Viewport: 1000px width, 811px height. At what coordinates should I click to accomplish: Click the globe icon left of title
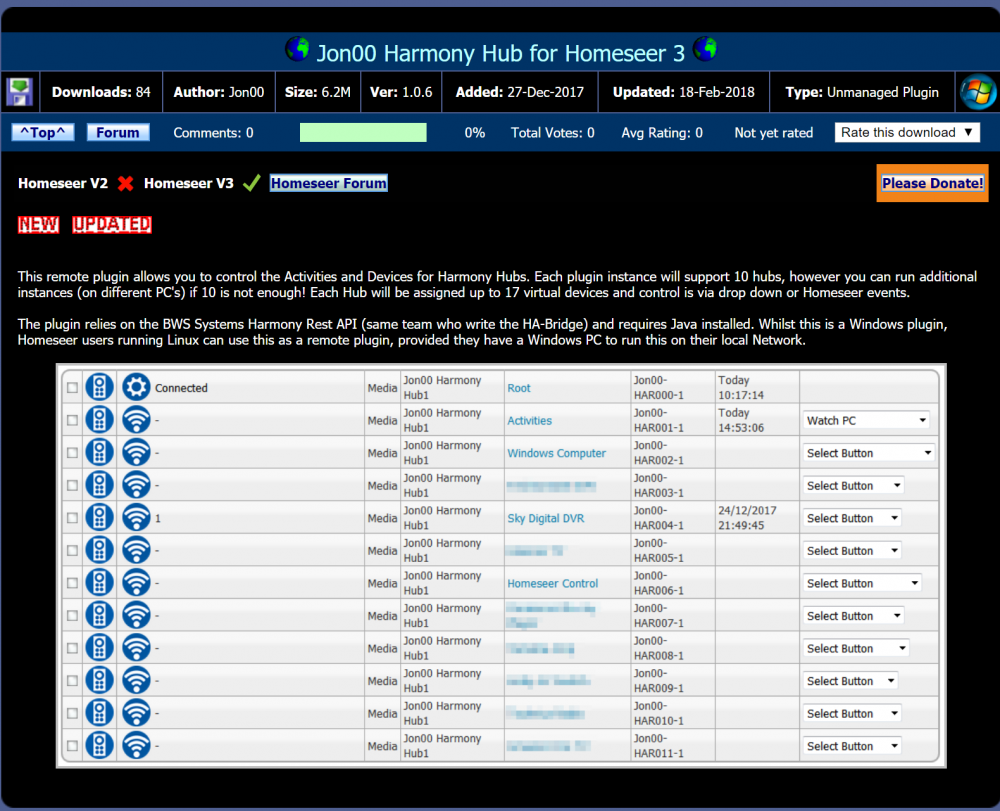pyautogui.click(x=297, y=49)
